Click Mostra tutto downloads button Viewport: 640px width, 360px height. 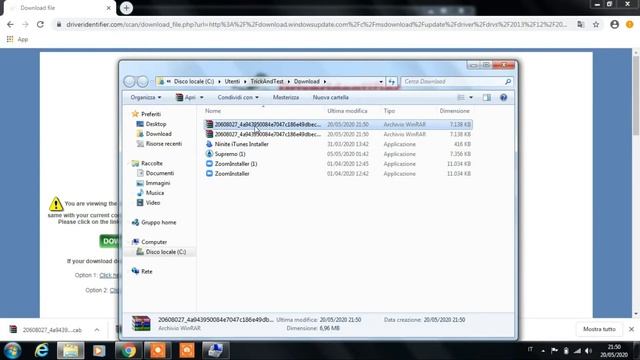click(599, 329)
